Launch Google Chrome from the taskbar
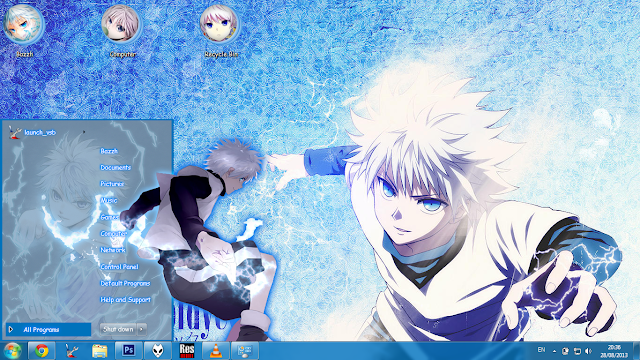The image size is (640, 360). pos(41,351)
